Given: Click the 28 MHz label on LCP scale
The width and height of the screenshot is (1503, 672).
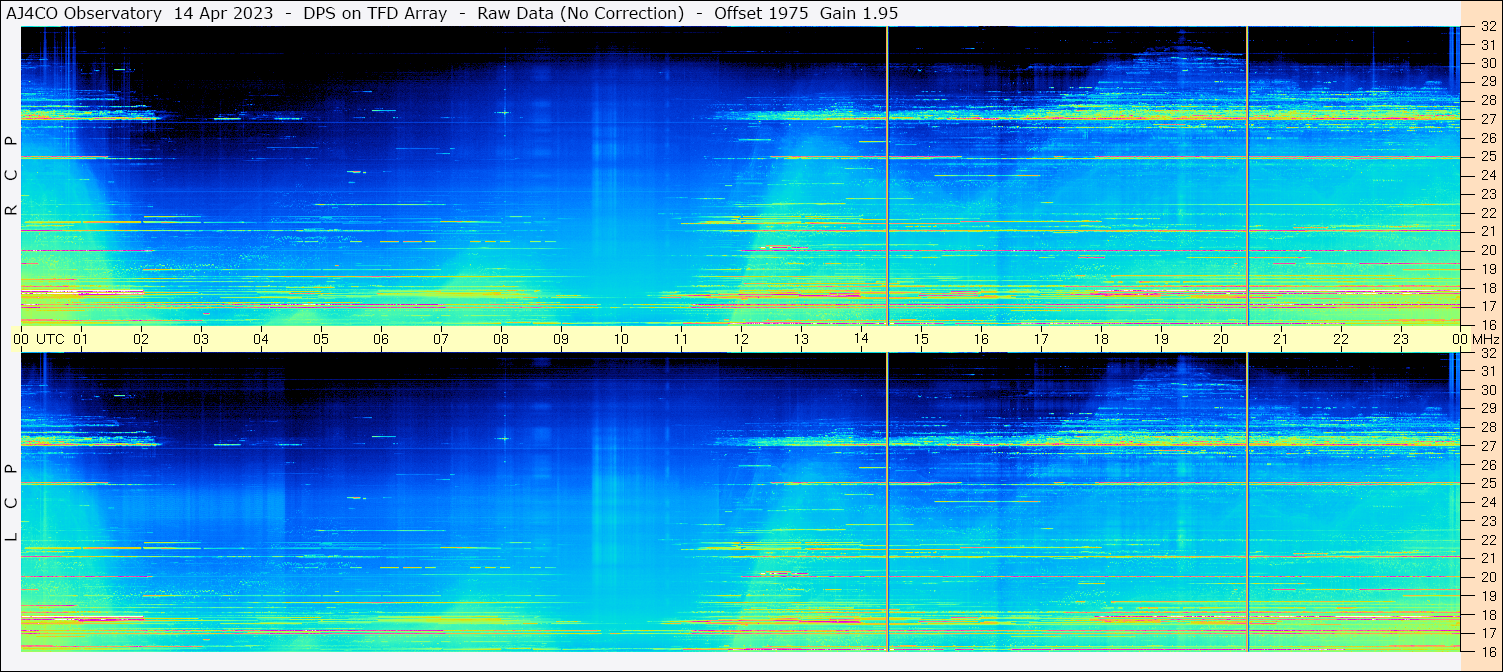Looking at the screenshot, I should [x=1487, y=427].
